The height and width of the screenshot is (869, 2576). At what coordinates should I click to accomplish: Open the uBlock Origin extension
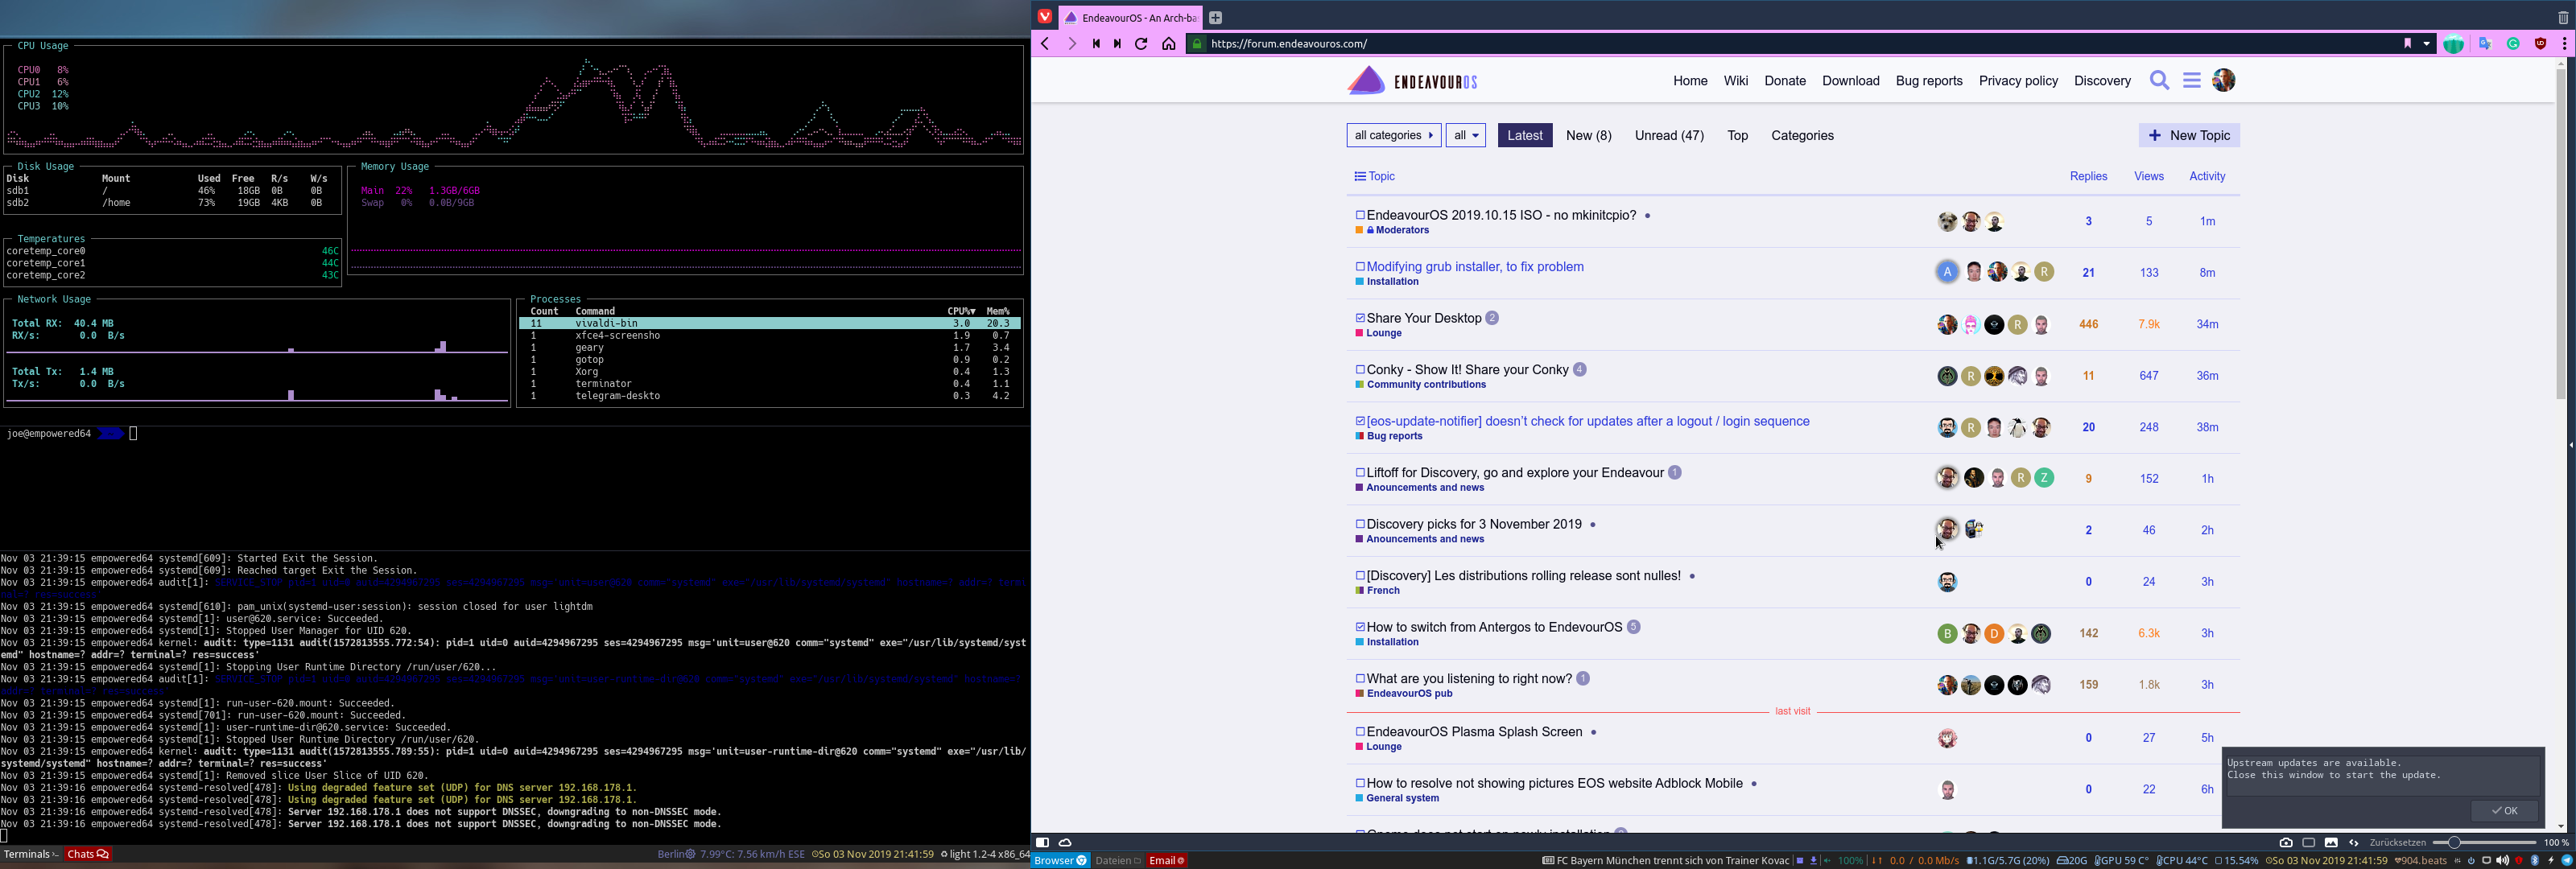[2540, 44]
